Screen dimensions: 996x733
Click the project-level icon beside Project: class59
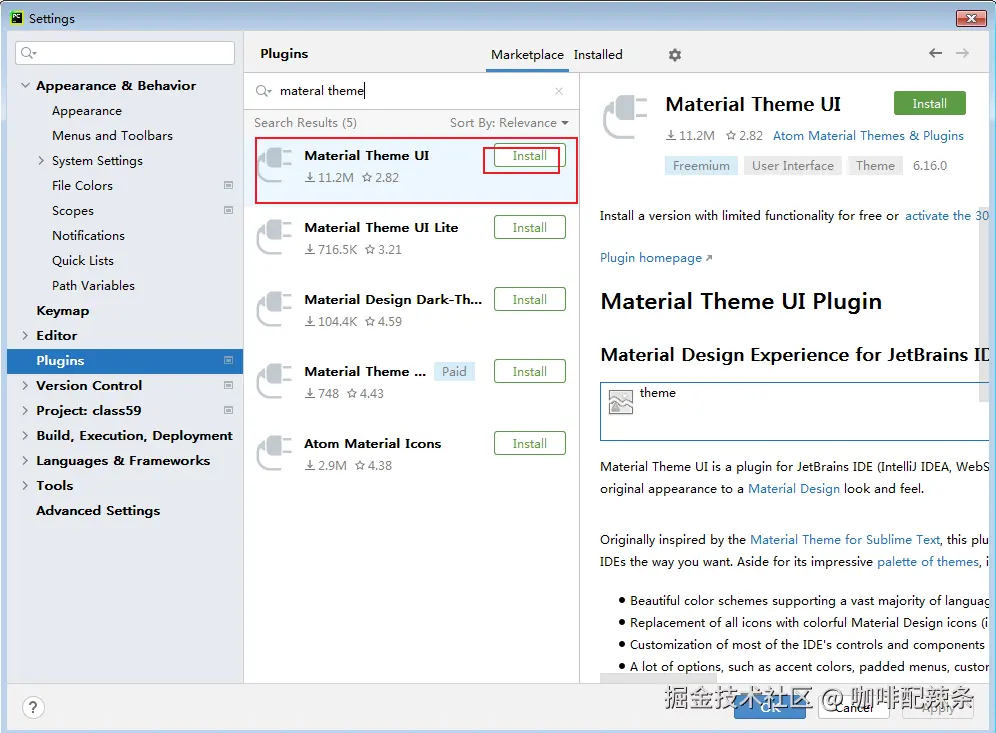pyautogui.click(x=228, y=410)
